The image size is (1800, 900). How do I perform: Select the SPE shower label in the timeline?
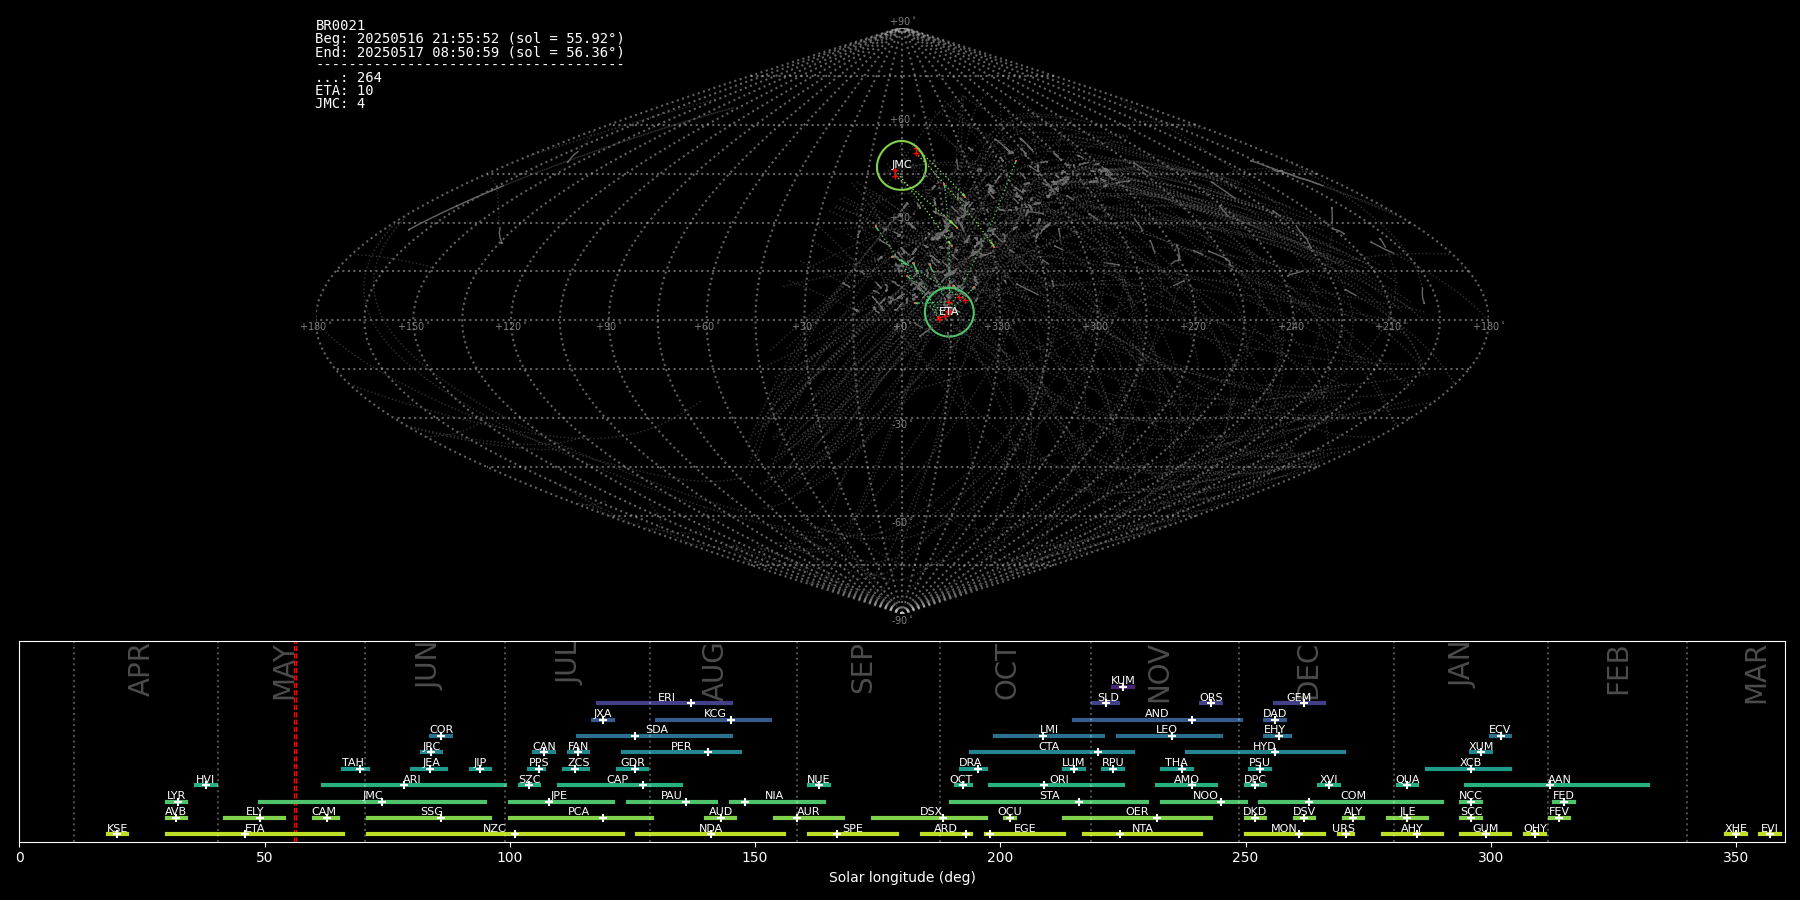[853, 829]
